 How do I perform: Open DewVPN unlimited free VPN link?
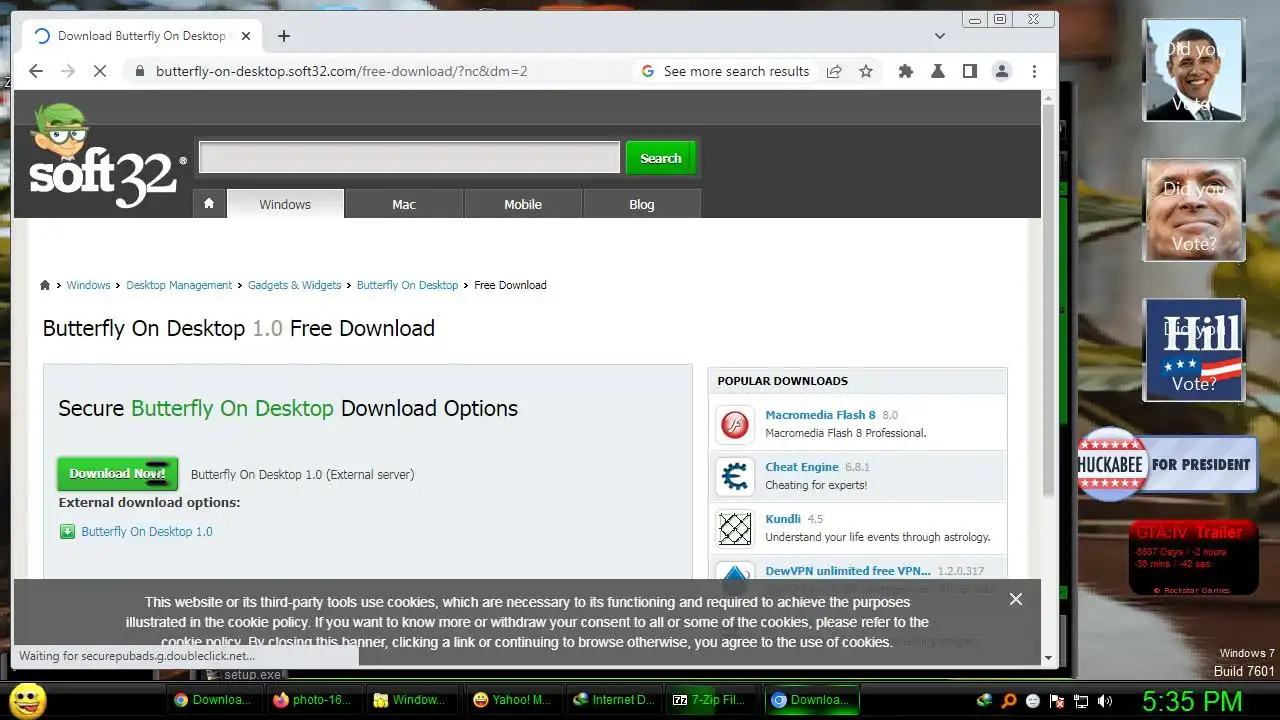coord(848,571)
